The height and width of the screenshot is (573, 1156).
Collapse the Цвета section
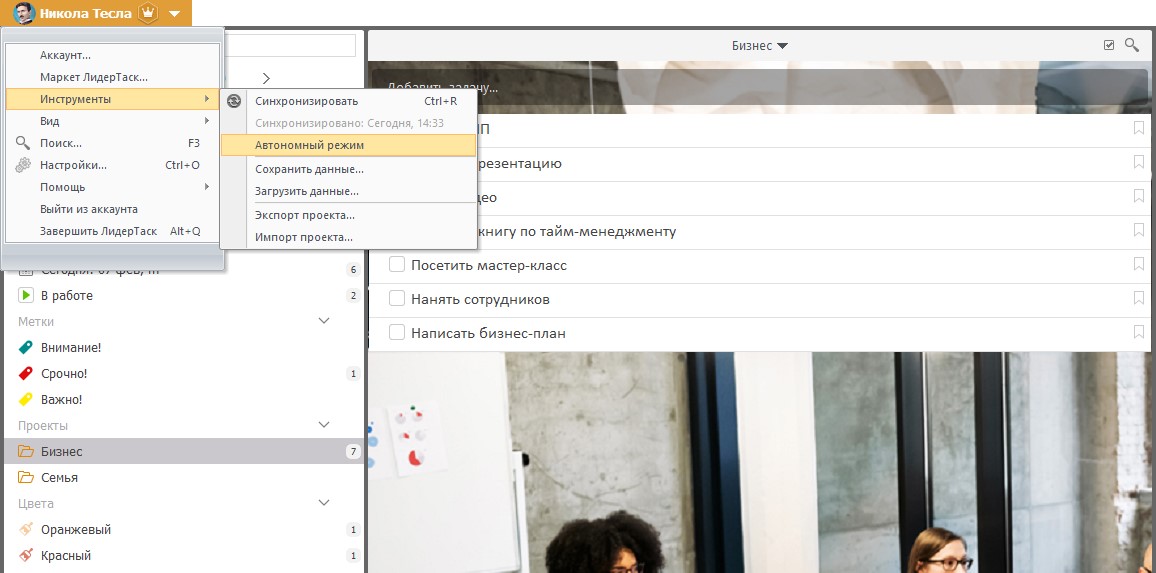click(x=324, y=503)
